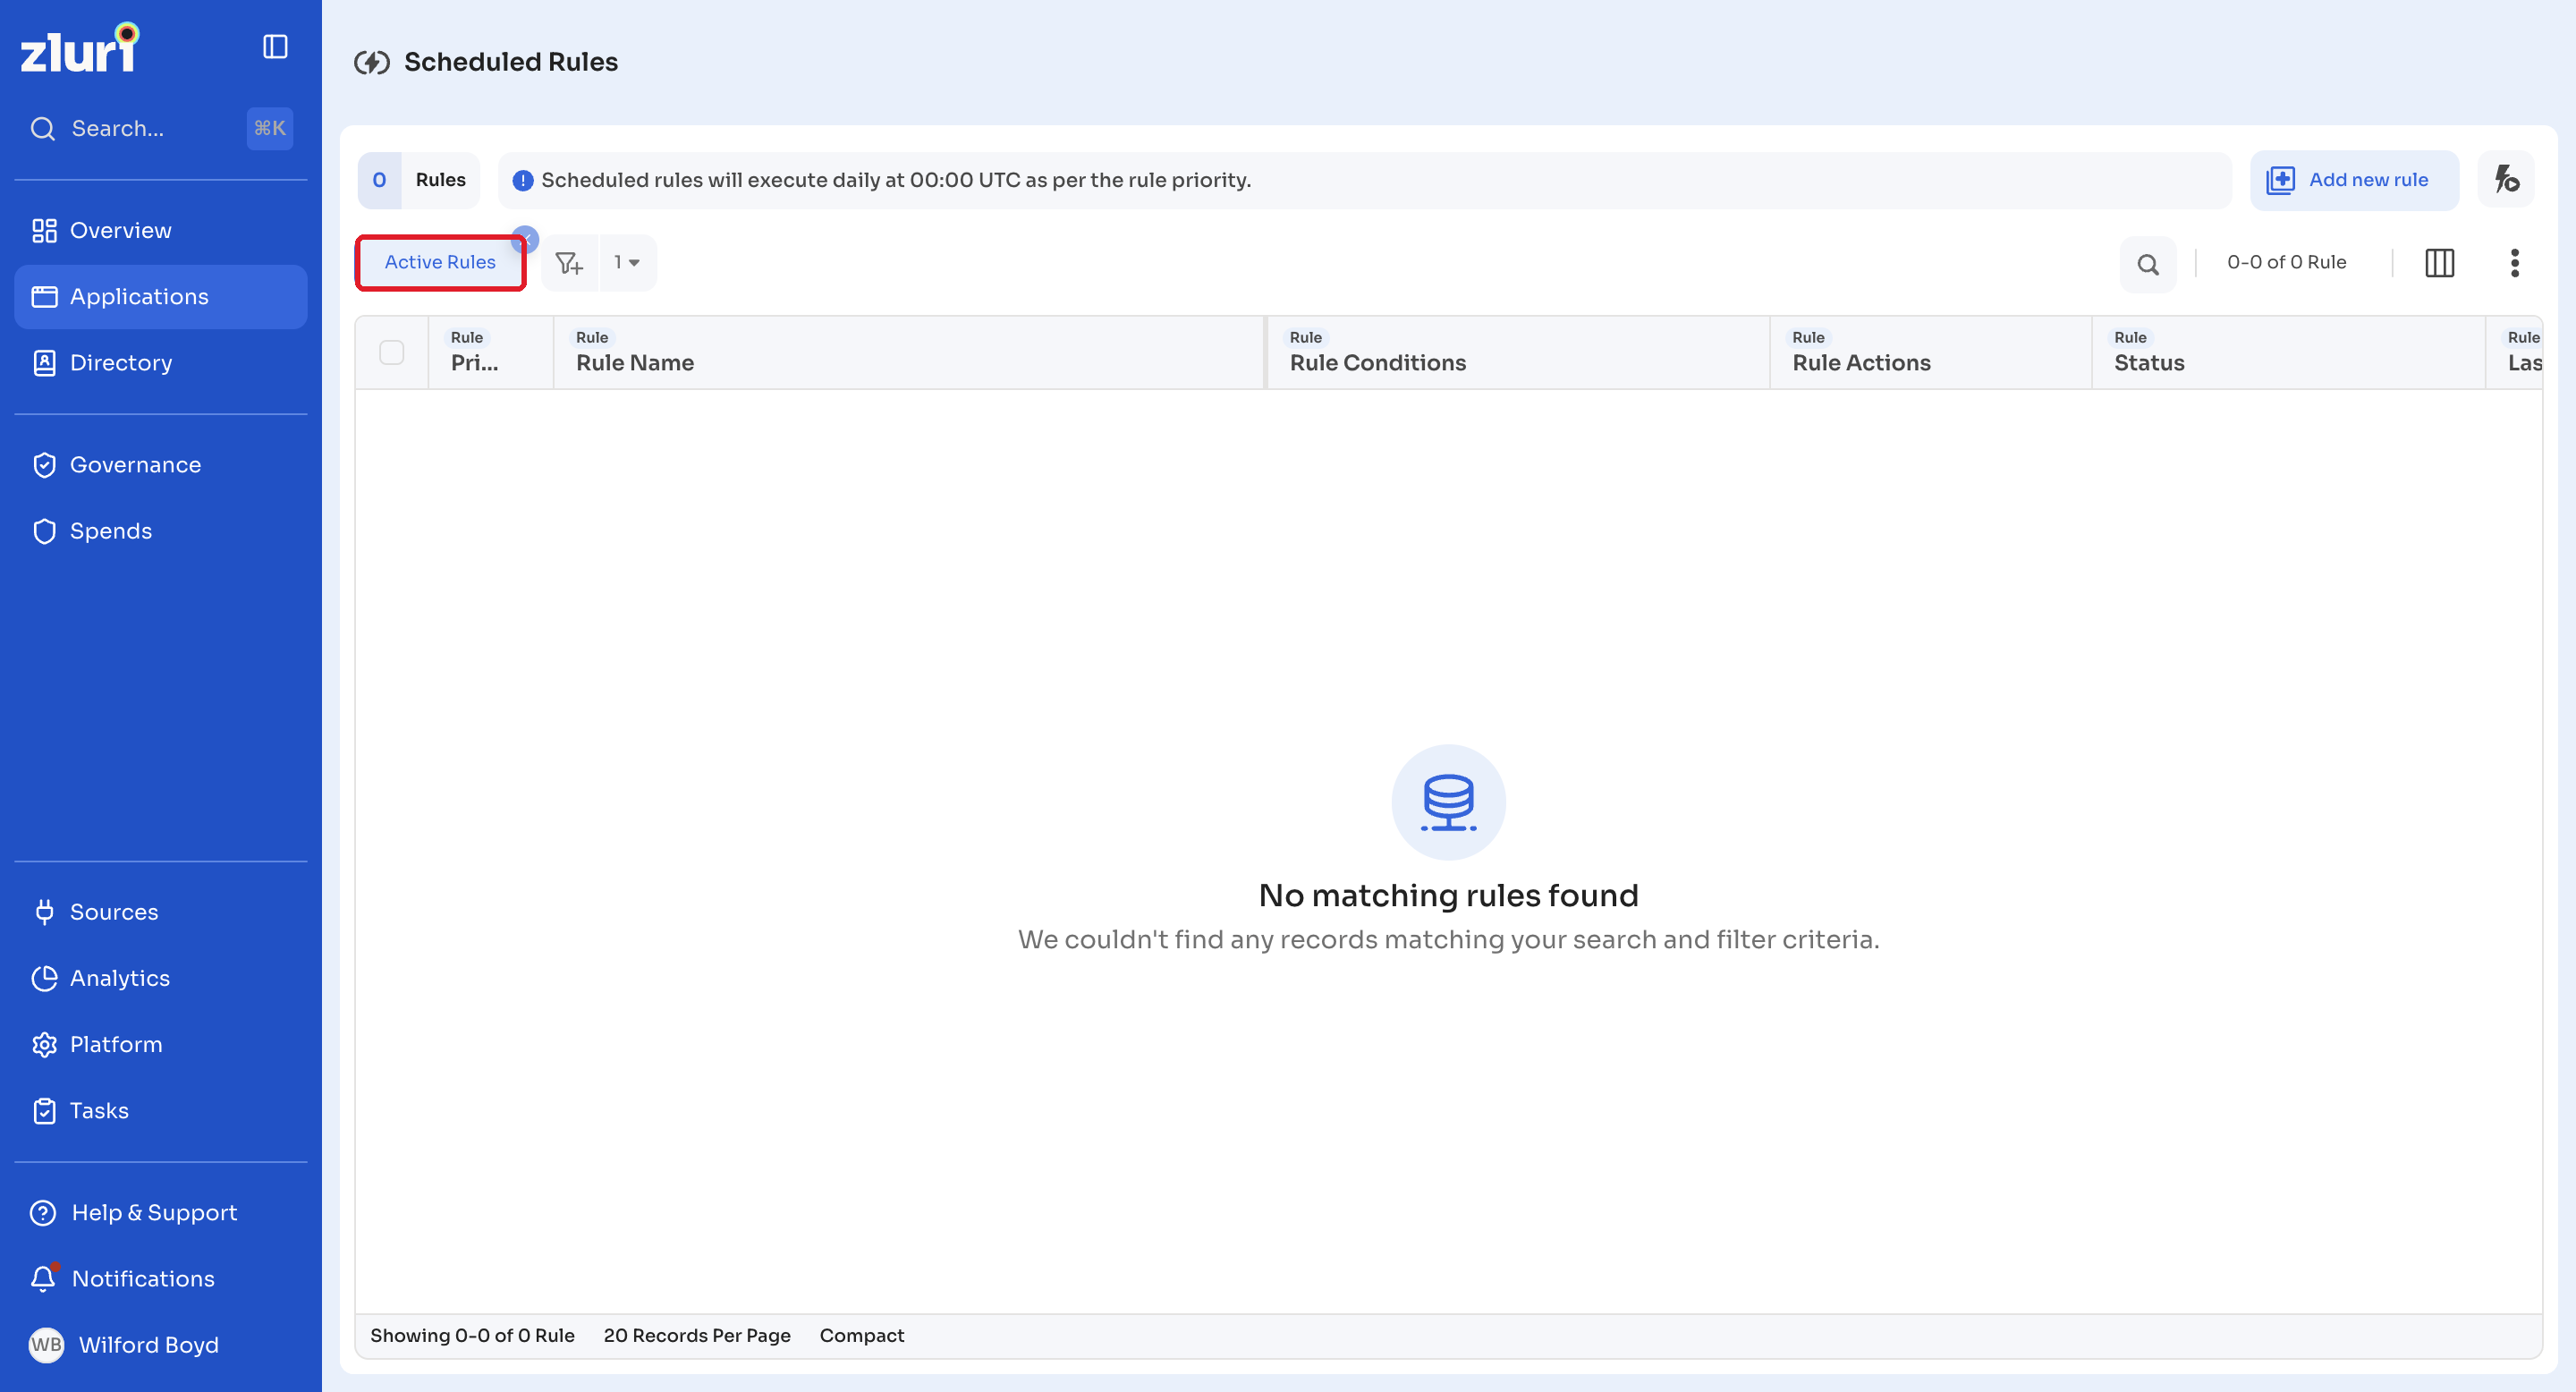Viewport: 2576px width, 1392px height.
Task: Open 20 Records Per Page selector
Action: click(697, 1335)
